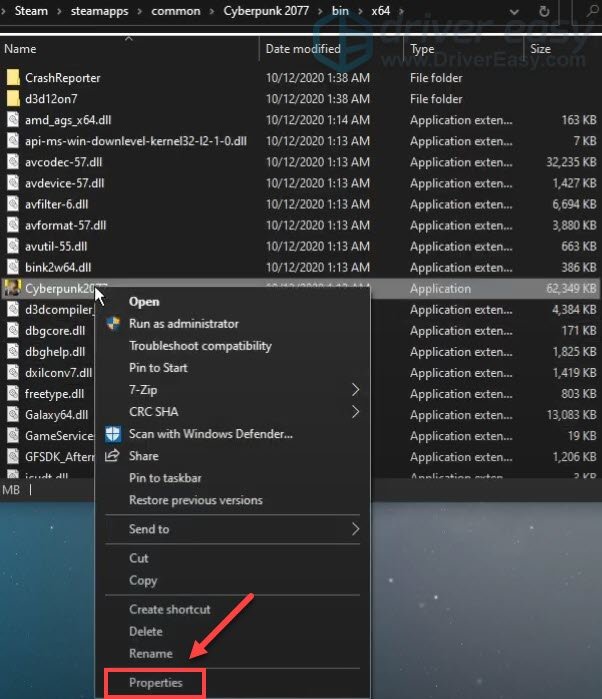Viewport: 602px width, 699px height.
Task: Click the admin shield icon beside Run as administrator
Action: click(x=113, y=324)
